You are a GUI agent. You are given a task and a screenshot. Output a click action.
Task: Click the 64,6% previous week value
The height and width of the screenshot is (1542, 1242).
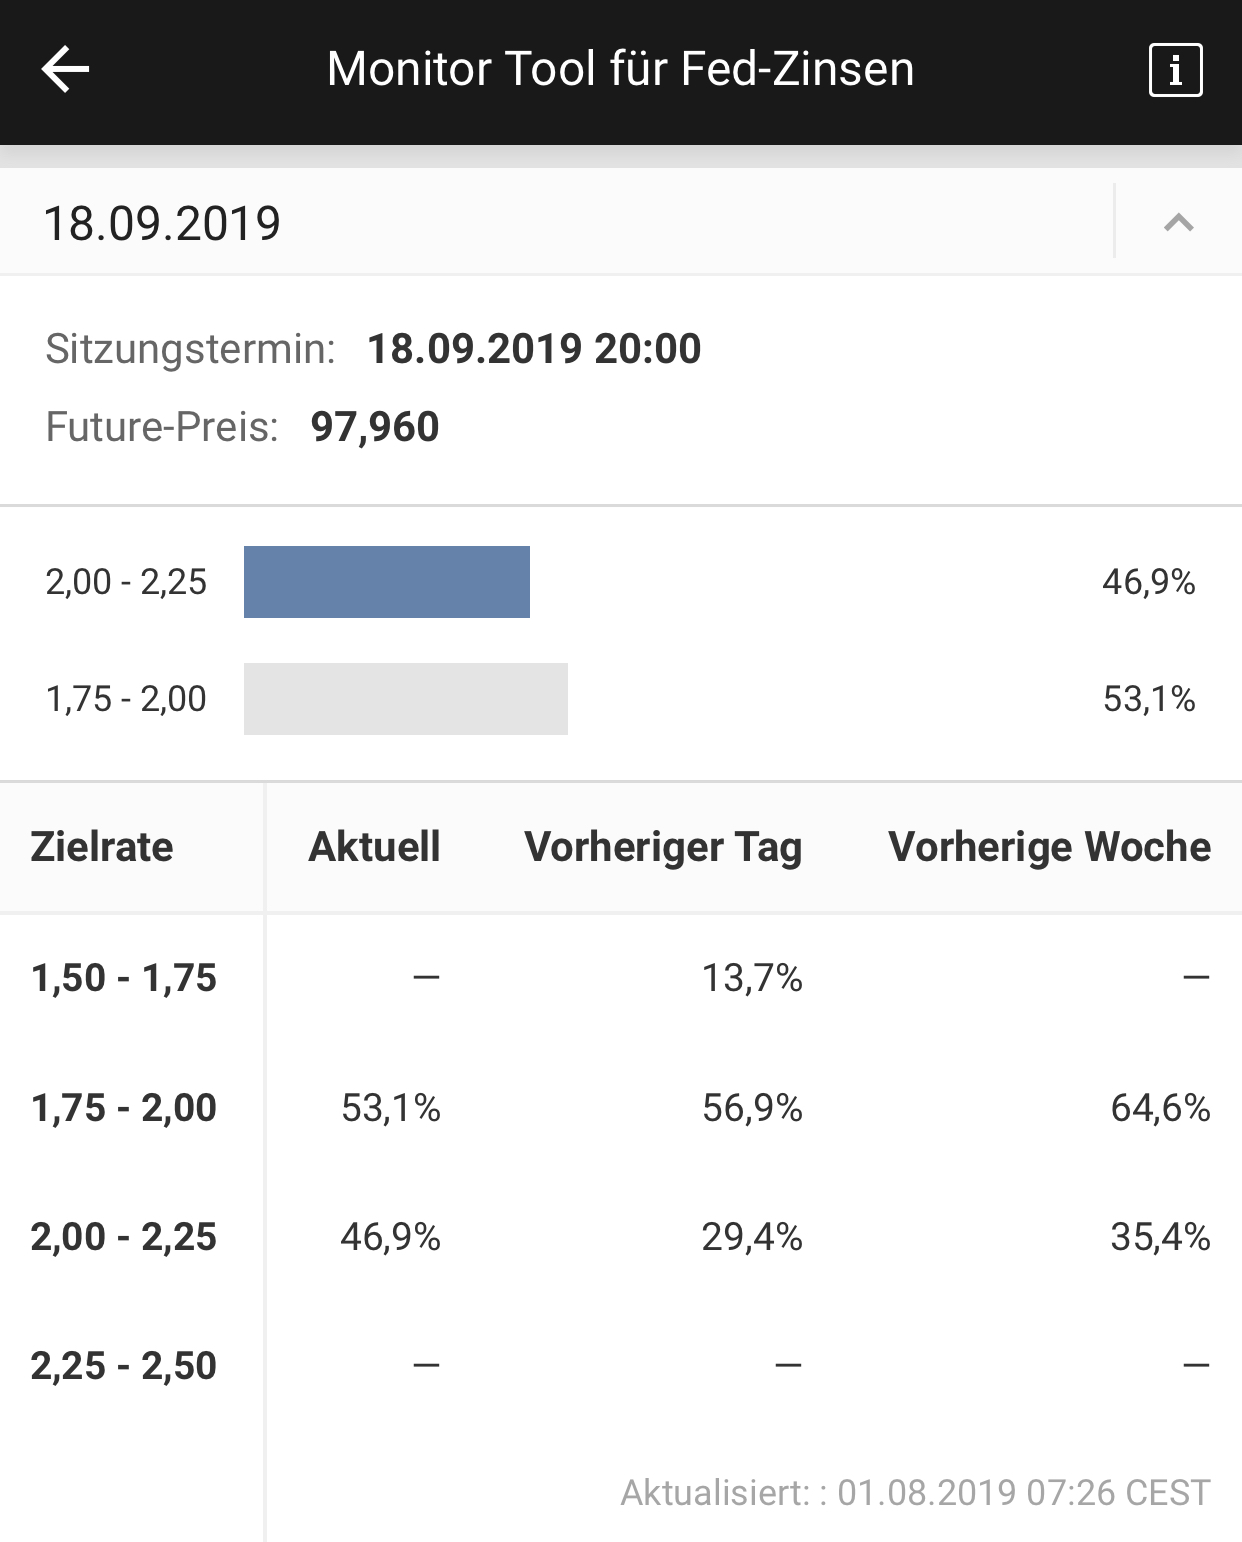click(1160, 1108)
